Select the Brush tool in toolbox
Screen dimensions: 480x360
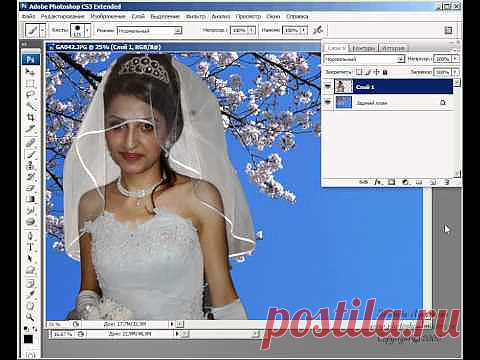[30, 154]
